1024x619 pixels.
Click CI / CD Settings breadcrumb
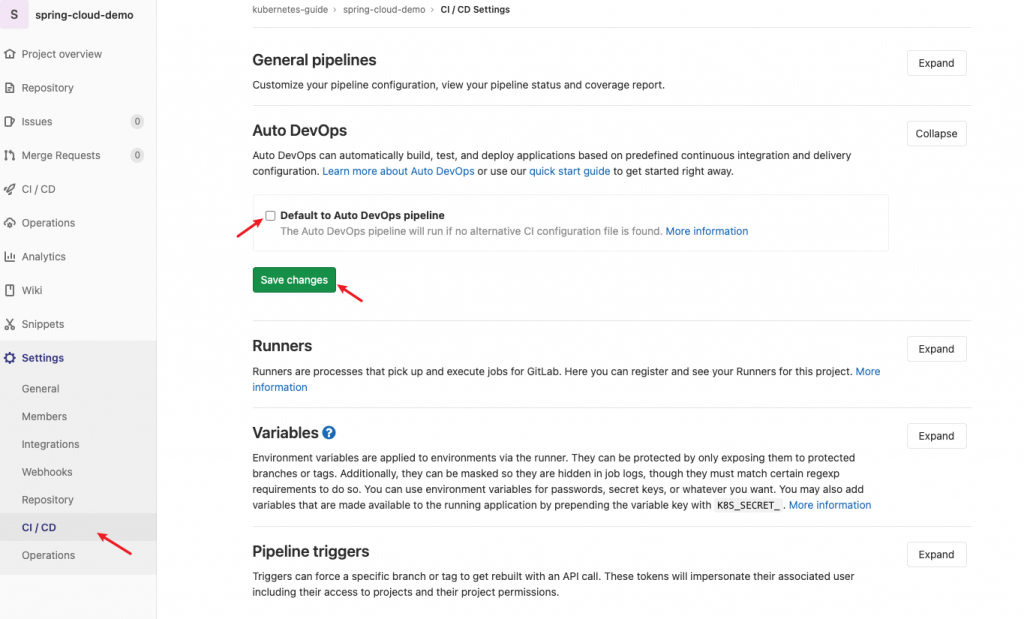[x=475, y=10]
